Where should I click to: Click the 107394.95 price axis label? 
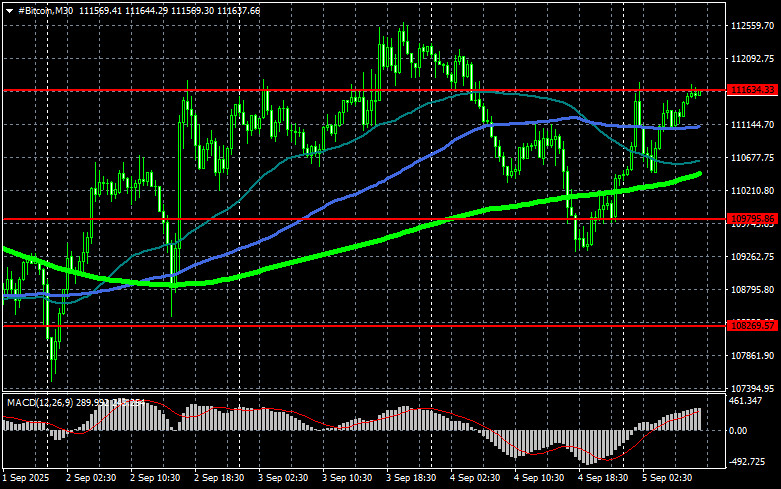coord(754,388)
